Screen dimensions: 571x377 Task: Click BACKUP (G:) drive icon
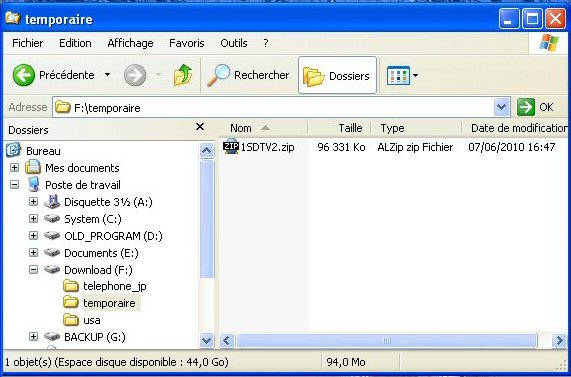pyautogui.click(x=52, y=337)
